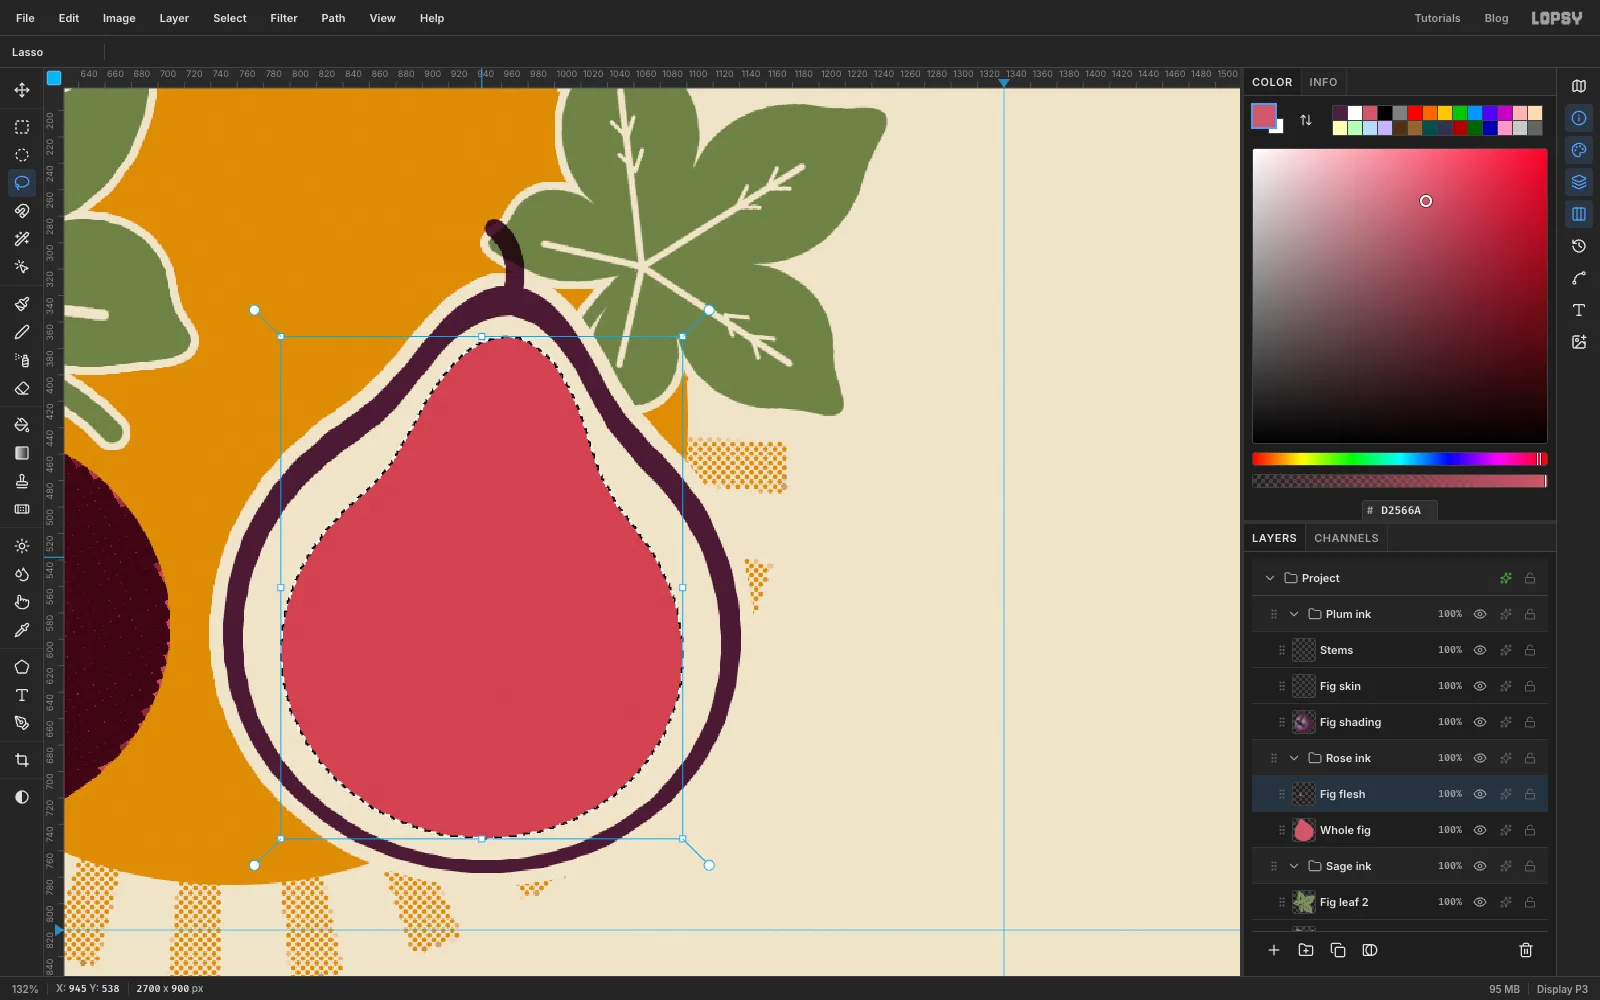
Task: Pick the orange swatch in palette
Action: tap(1430, 113)
